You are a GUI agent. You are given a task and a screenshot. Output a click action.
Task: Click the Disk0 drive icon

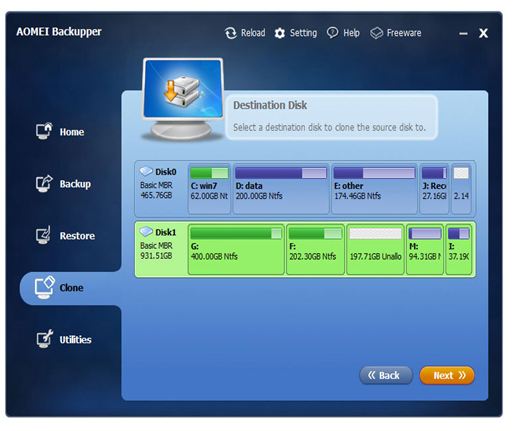[x=146, y=171]
